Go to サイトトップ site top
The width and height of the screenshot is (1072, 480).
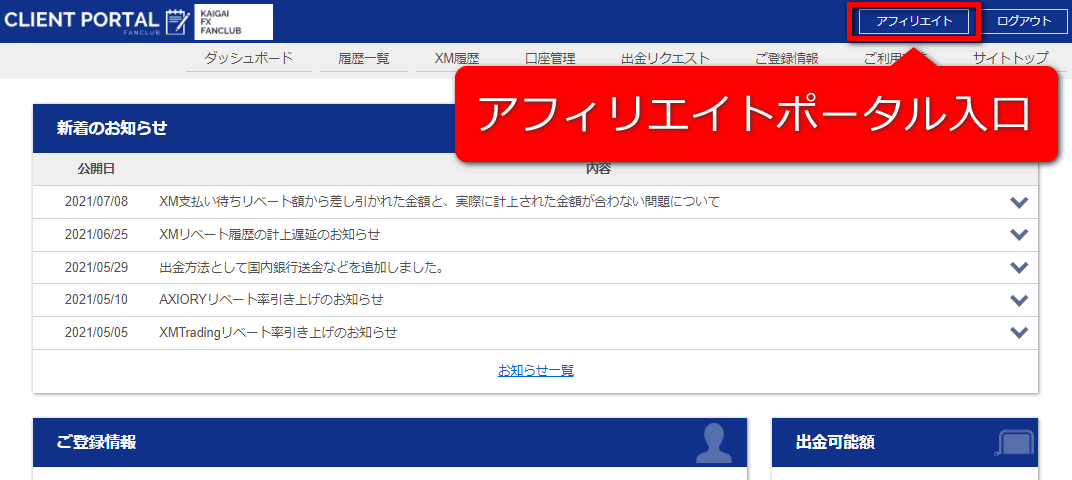pos(1010,59)
